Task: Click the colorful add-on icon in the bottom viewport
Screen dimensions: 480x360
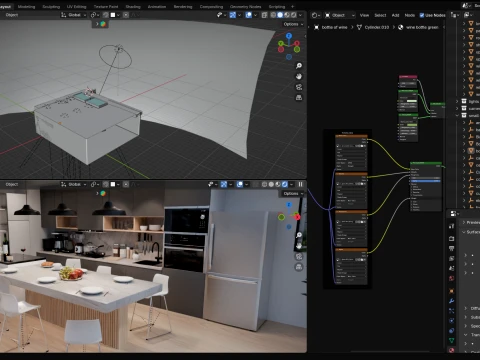Action: tap(103, 193)
